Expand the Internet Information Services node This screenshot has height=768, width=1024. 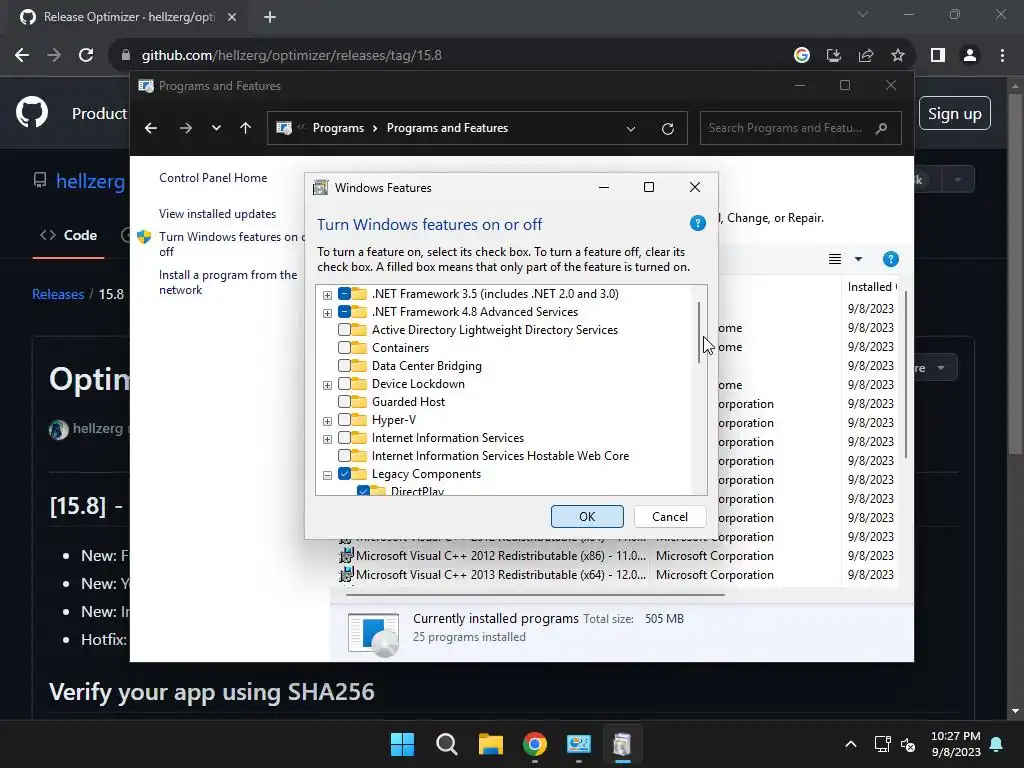327,440
